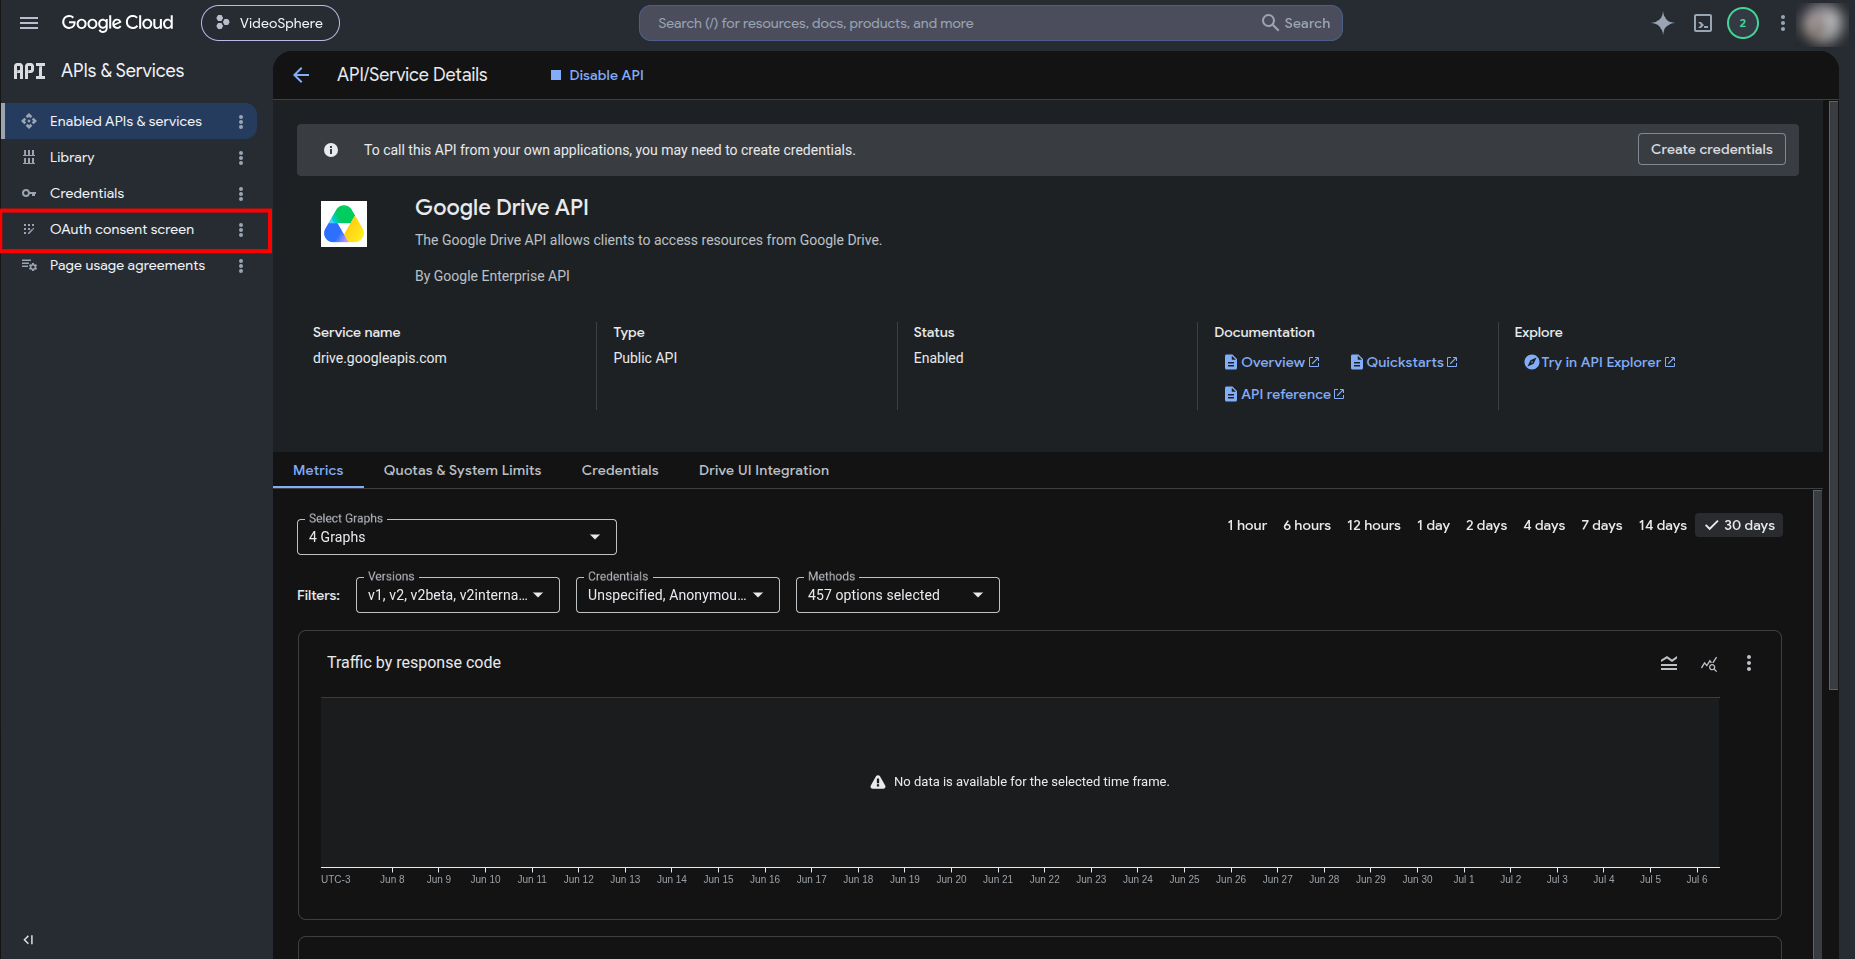The height and width of the screenshot is (959, 1855).
Task: Select the 1 hour time range
Action: coord(1247,525)
